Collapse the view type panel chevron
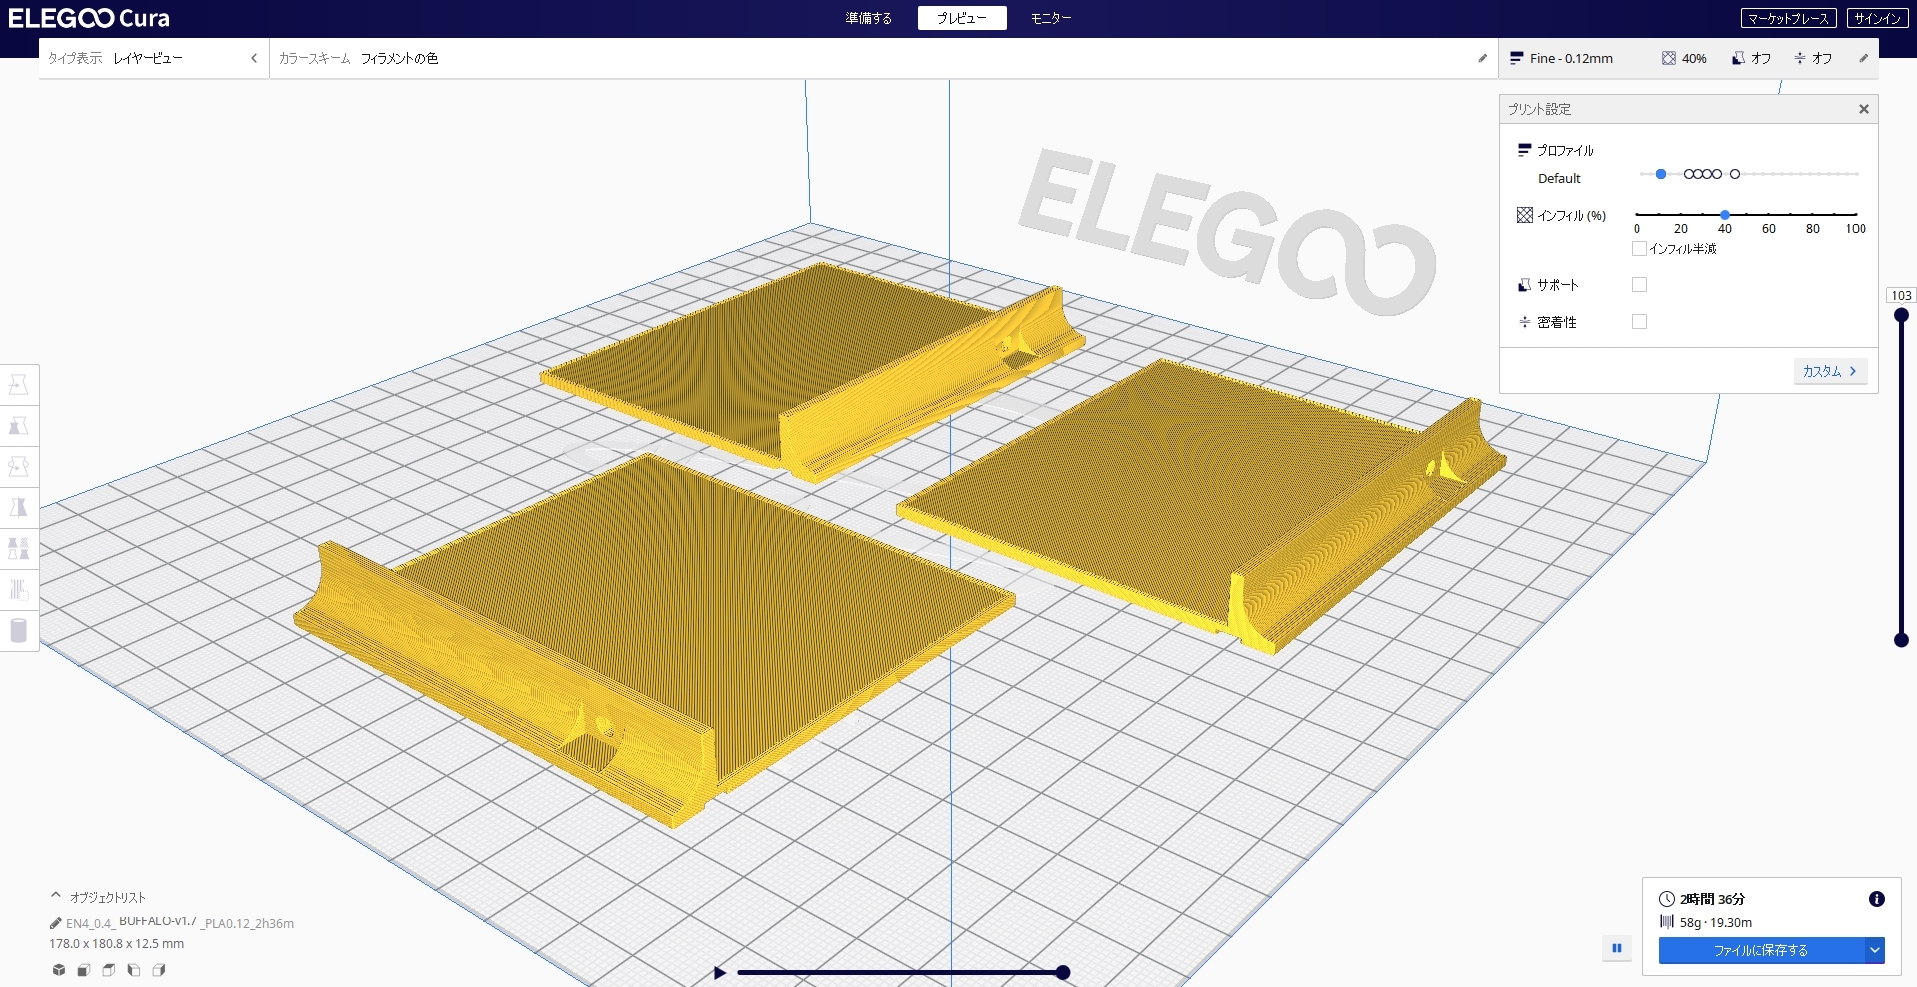1917x987 pixels. point(254,58)
